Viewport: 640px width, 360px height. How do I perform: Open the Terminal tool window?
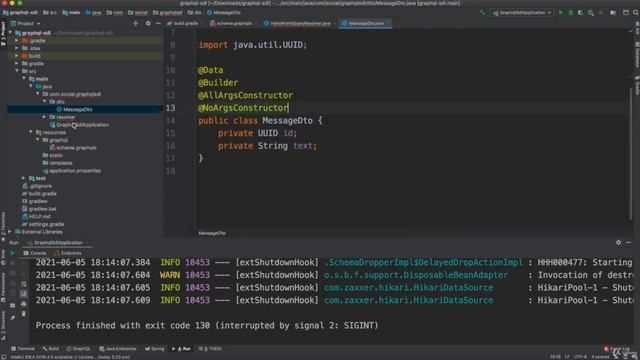point(23,349)
